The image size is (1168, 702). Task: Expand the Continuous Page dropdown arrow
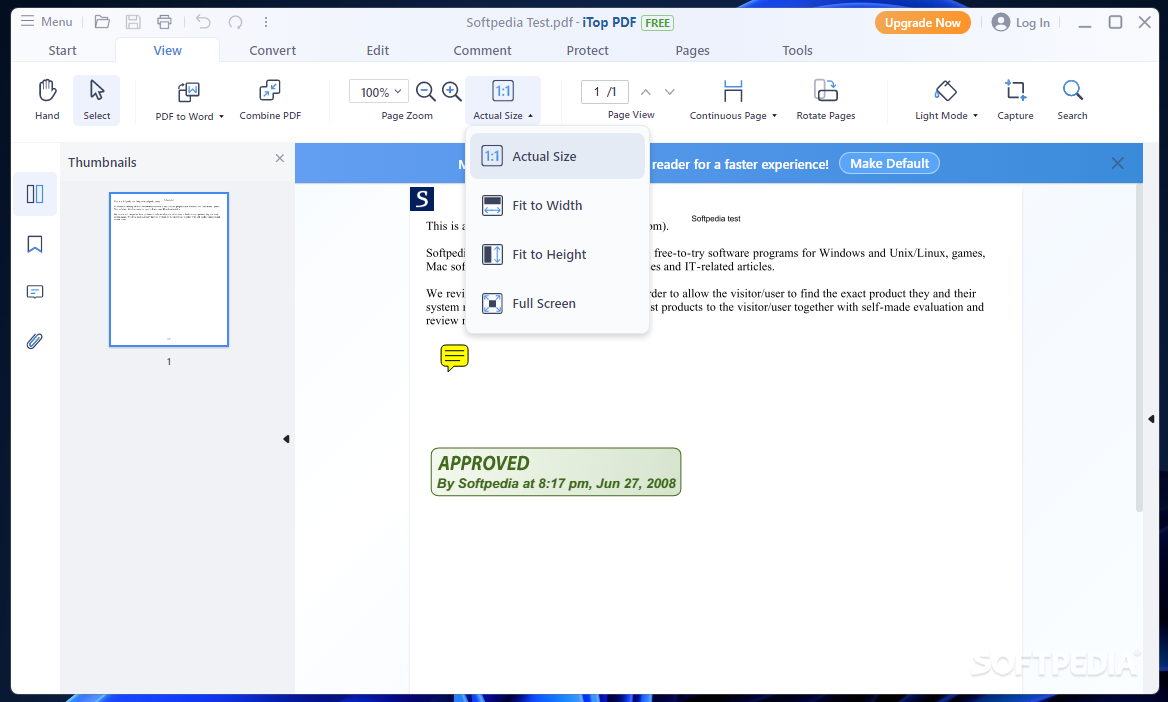[x=775, y=116]
